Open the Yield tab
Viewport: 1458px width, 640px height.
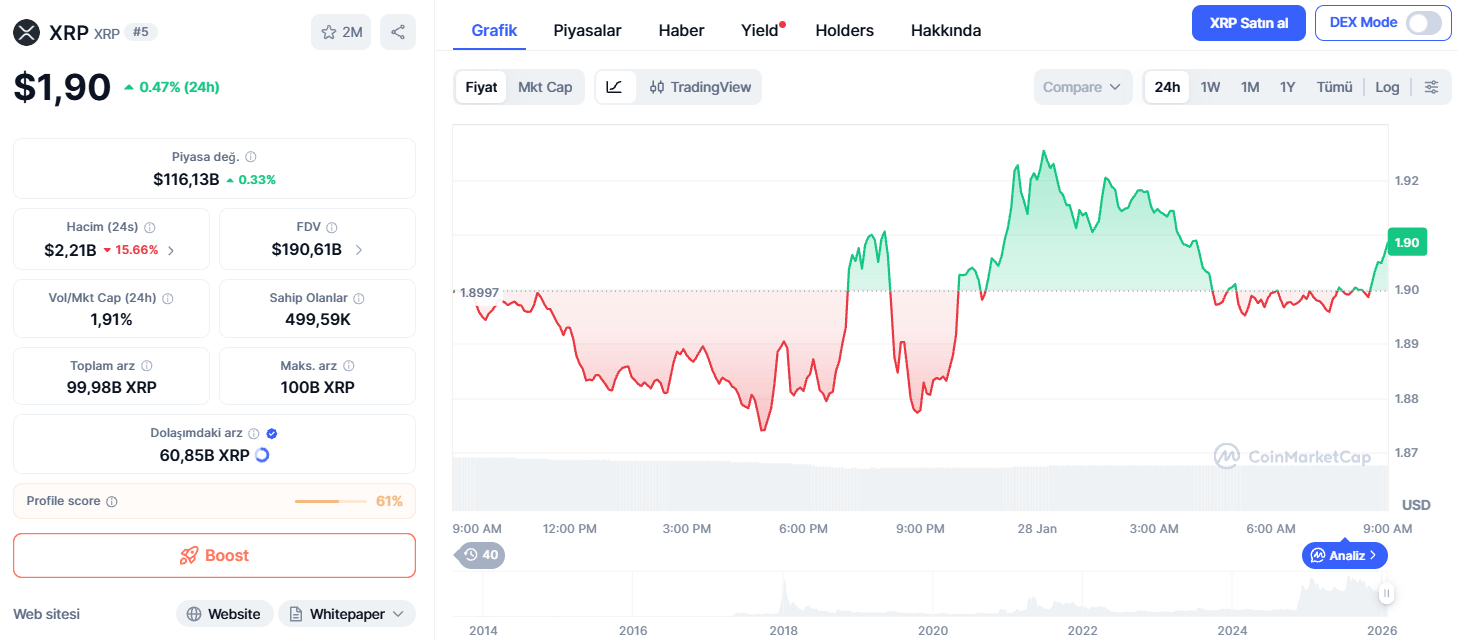(760, 30)
